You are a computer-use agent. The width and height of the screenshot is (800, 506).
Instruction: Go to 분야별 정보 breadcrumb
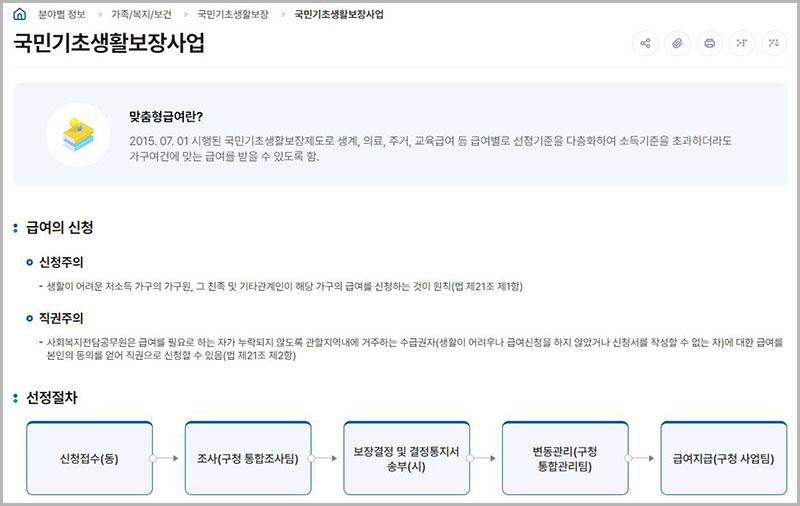[61, 15]
